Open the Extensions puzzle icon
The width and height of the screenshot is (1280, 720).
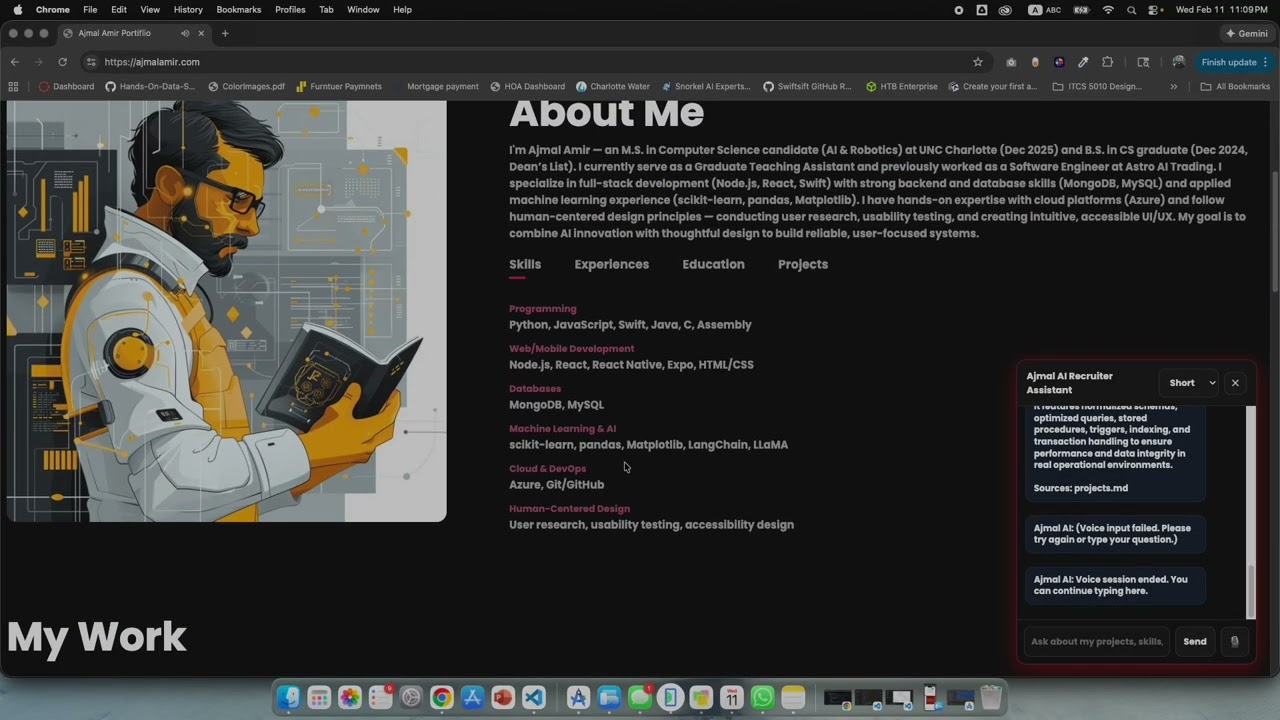point(1107,62)
